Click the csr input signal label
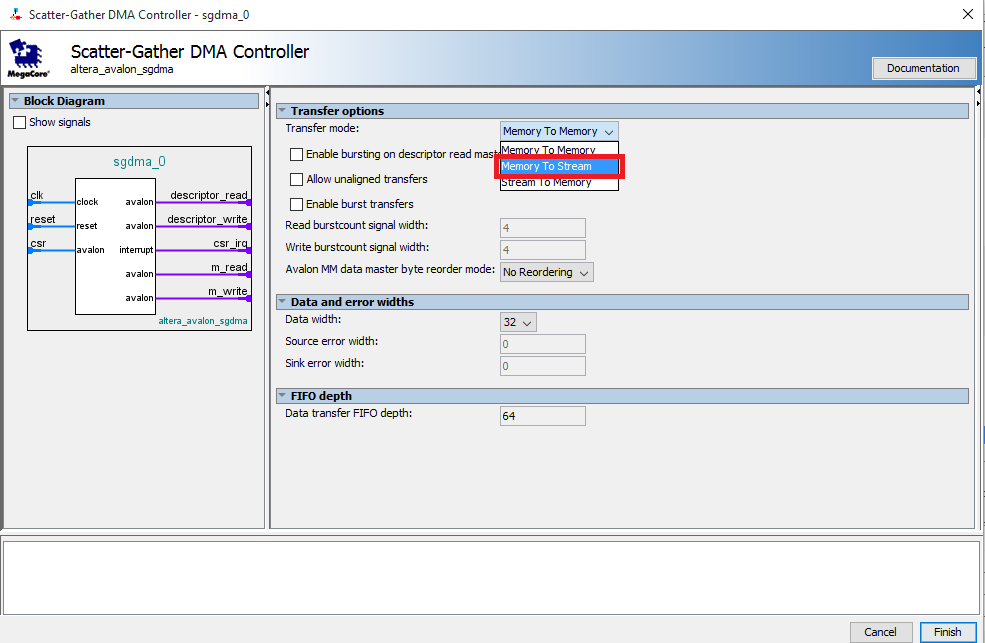Viewport: 985px width, 643px height. click(x=38, y=244)
